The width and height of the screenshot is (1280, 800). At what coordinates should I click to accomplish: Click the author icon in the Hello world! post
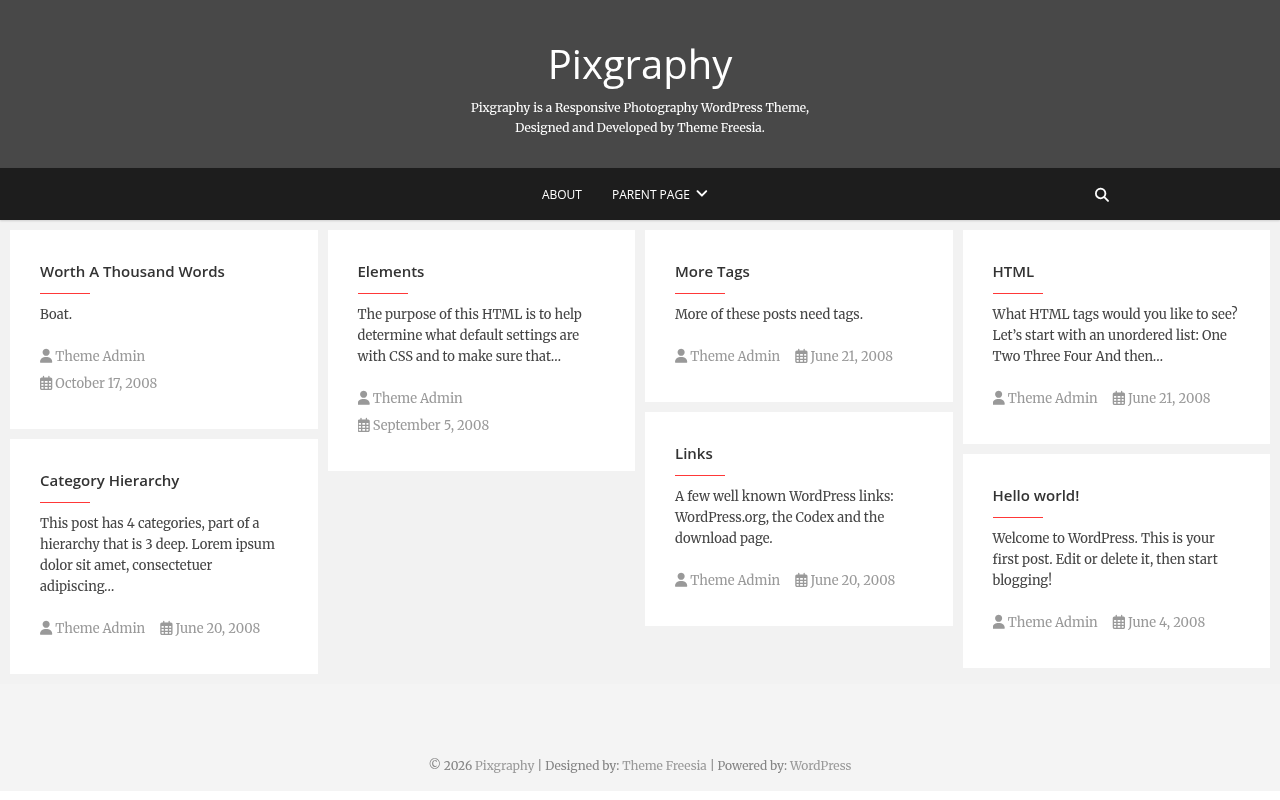(x=999, y=622)
